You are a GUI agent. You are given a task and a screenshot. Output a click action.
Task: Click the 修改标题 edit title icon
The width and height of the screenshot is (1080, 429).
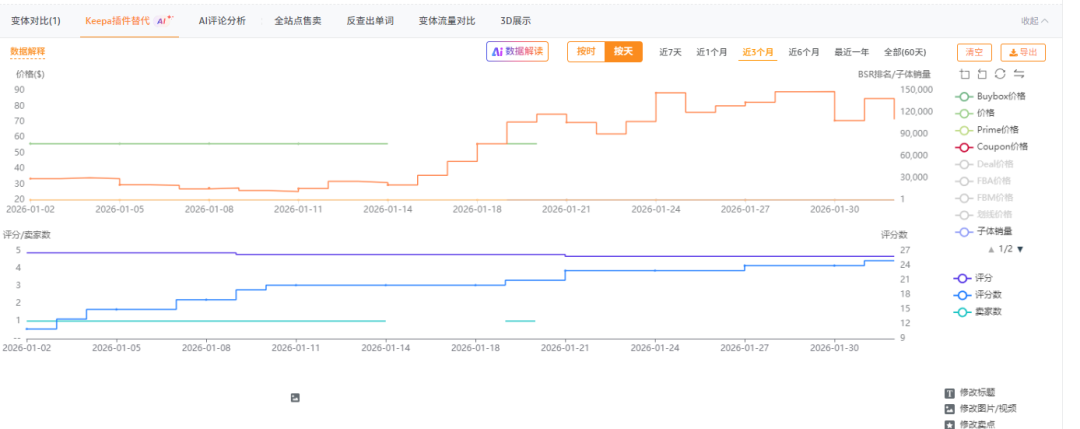pyautogui.click(x=949, y=393)
